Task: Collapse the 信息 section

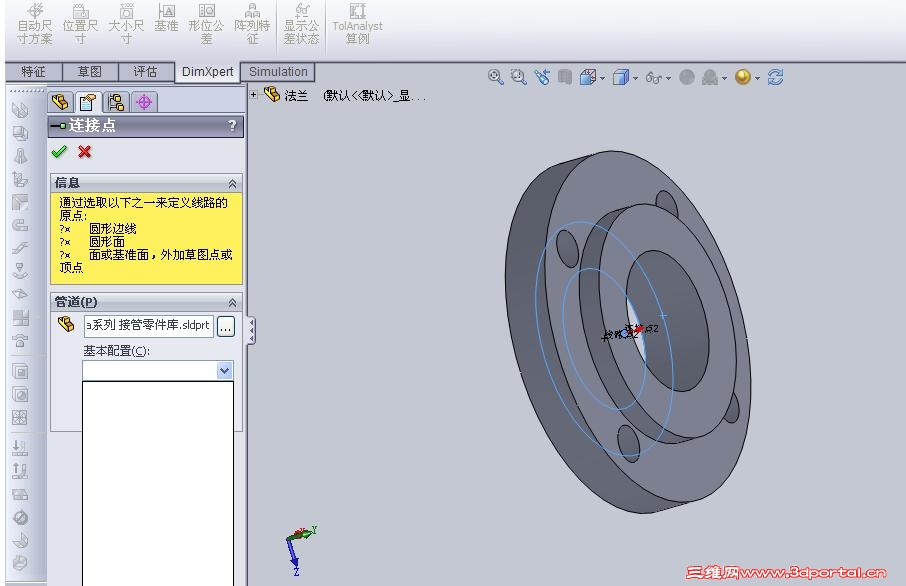Action: (232, 184)
